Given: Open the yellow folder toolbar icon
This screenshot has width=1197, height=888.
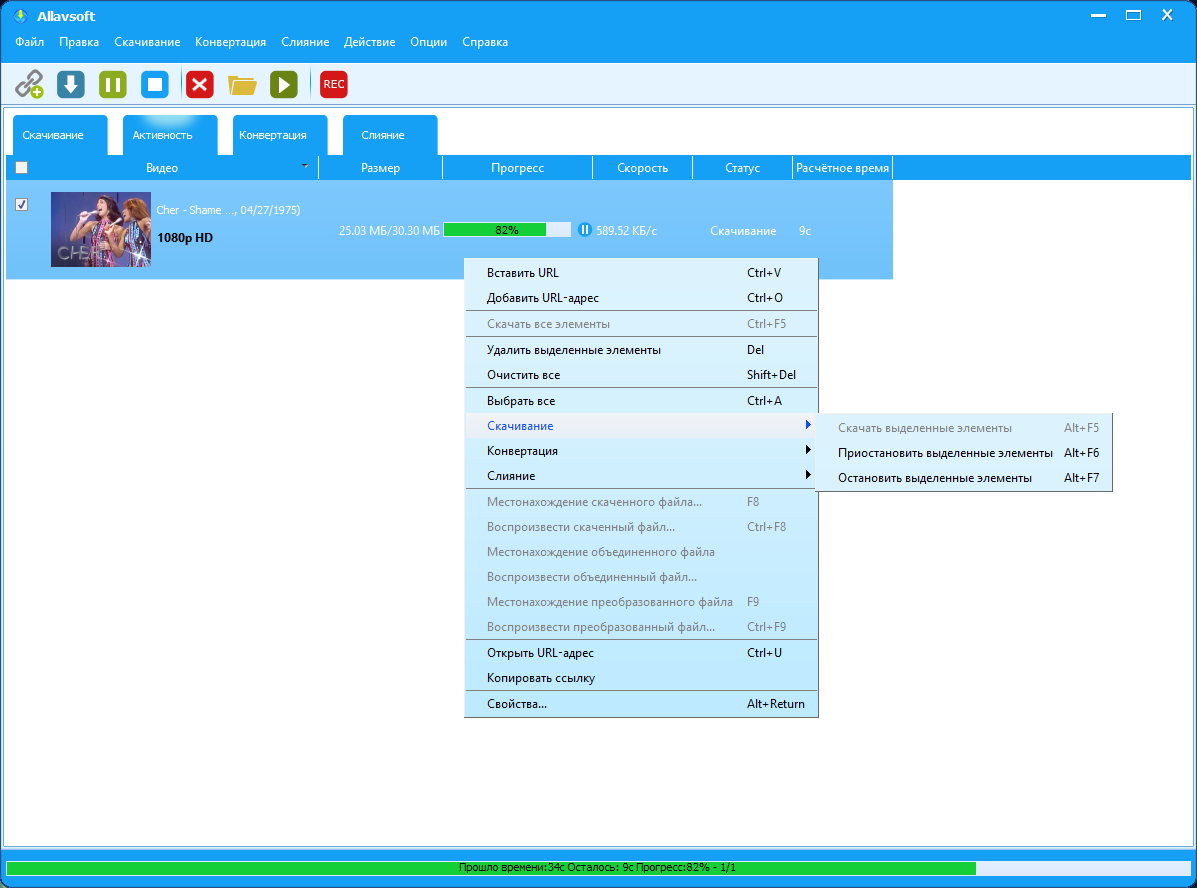Looking at the screenshot, I should [x=242, y=84].
